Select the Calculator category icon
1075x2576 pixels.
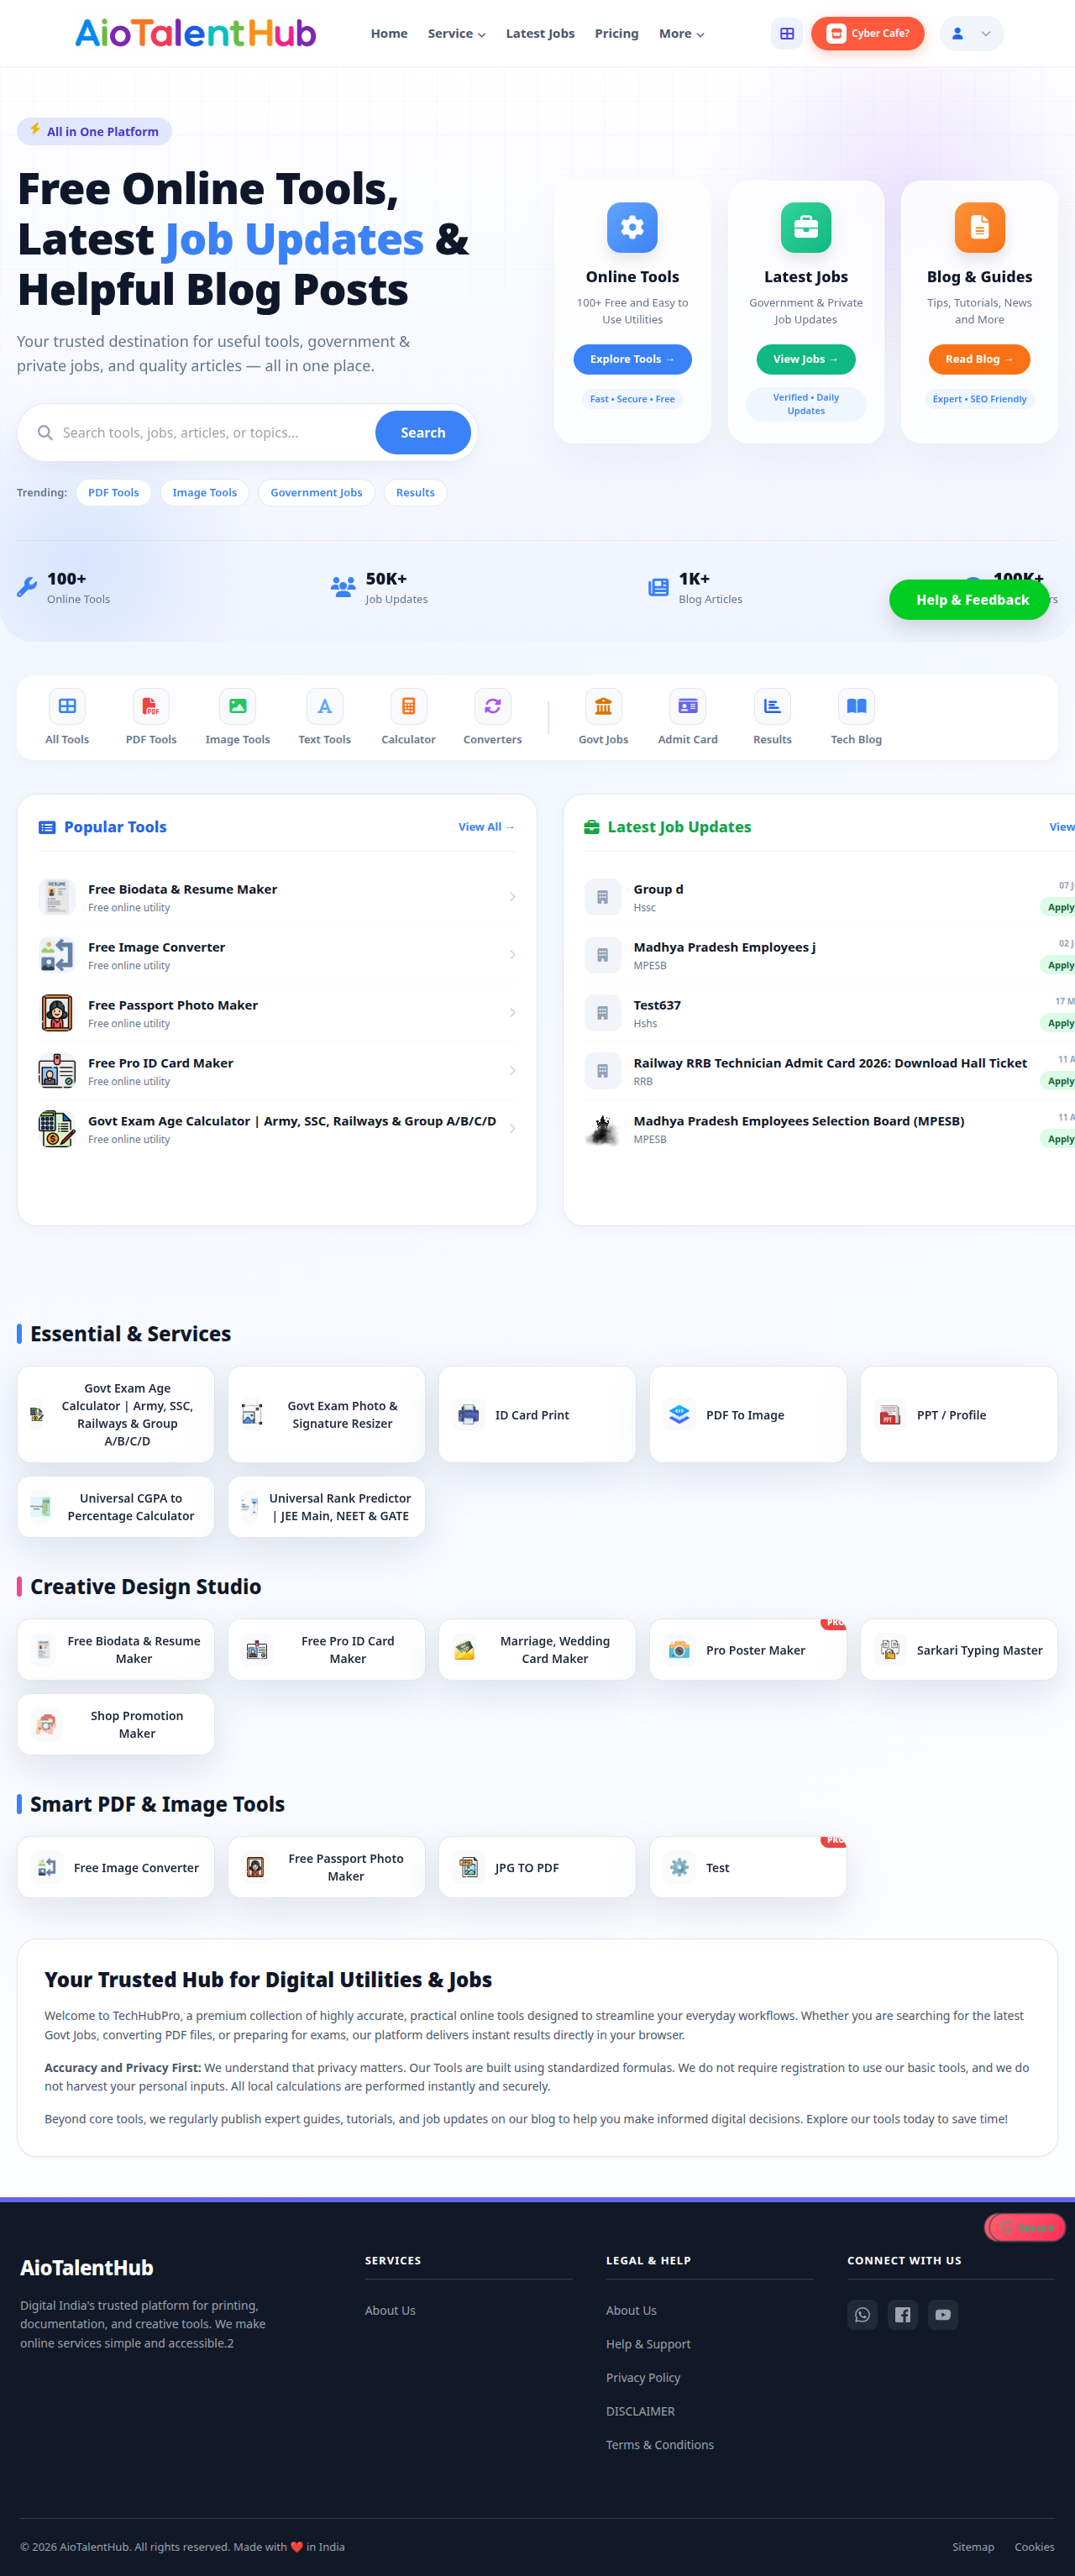(x=408, y=706)
